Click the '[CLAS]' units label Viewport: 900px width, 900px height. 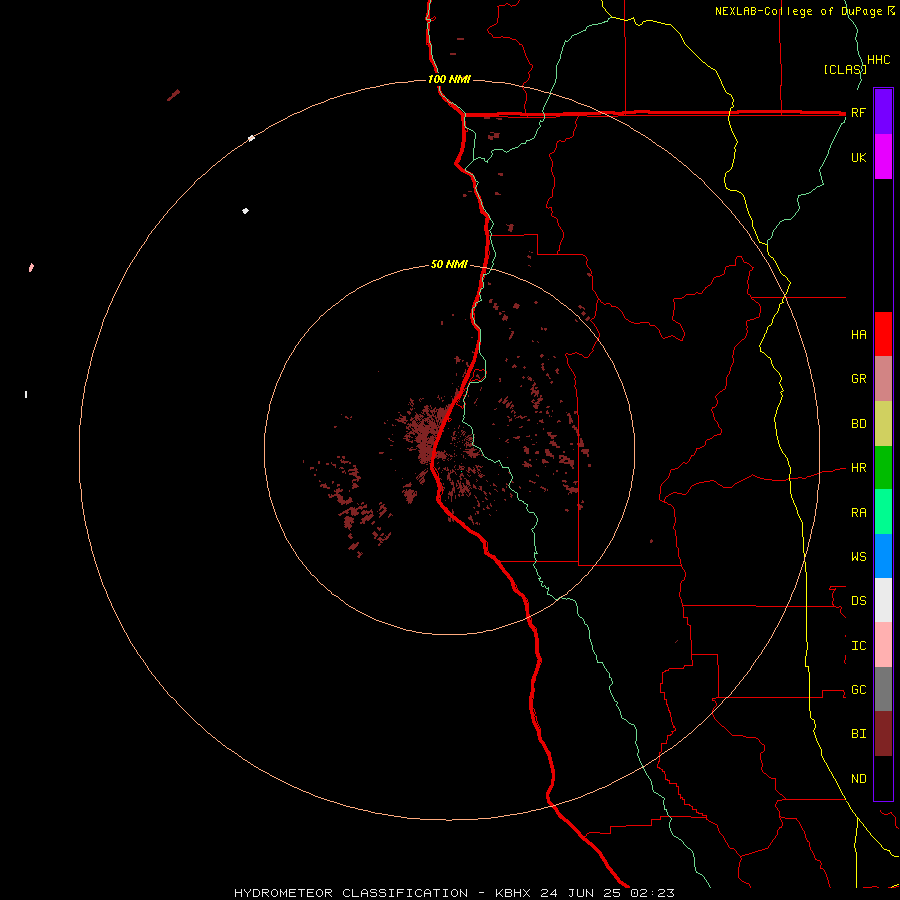click(x=845, y=69)
